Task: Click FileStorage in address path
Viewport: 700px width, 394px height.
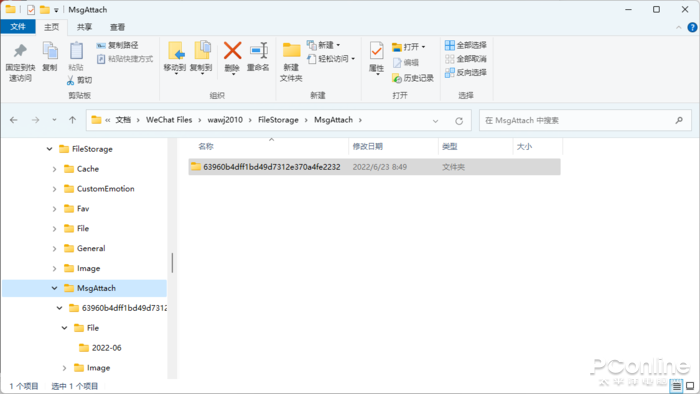Action: (278, 120)
